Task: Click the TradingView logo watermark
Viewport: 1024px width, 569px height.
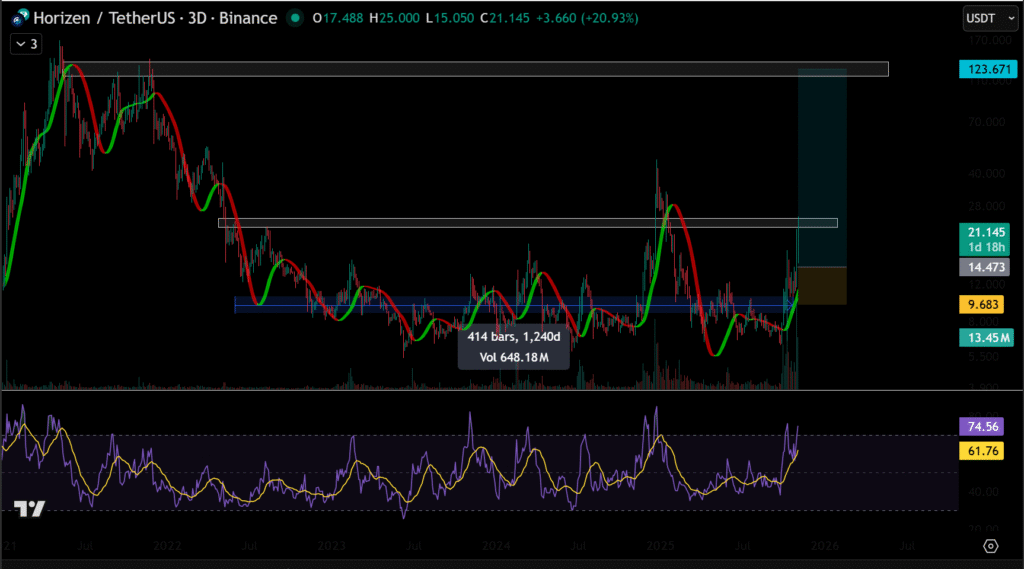Action: [31, 509]
